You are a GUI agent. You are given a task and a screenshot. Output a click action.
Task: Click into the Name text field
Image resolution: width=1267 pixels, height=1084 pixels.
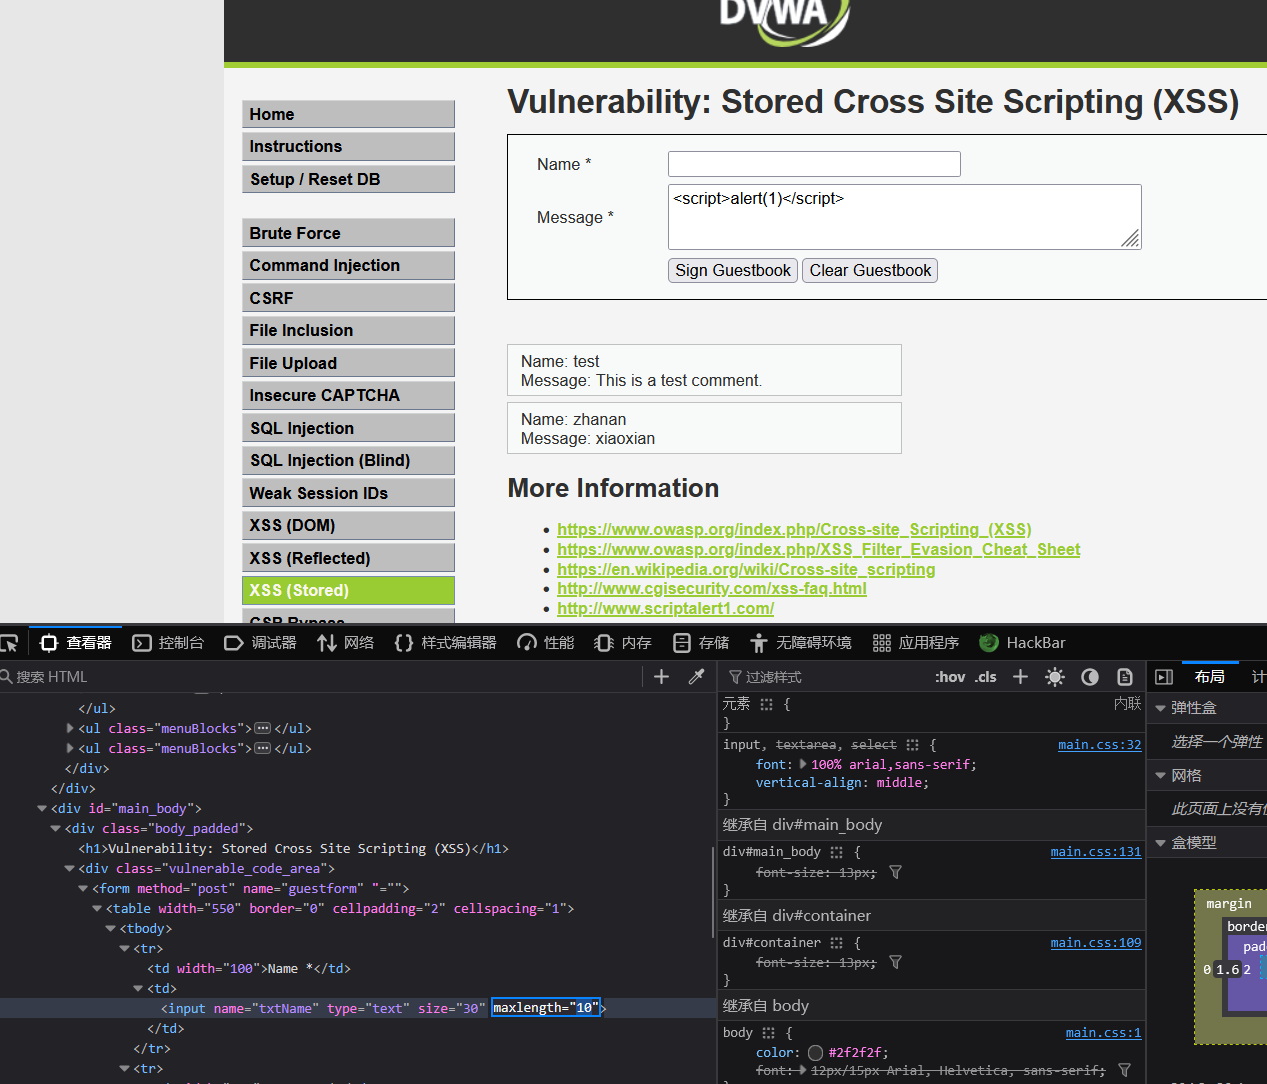pos(814,164)
